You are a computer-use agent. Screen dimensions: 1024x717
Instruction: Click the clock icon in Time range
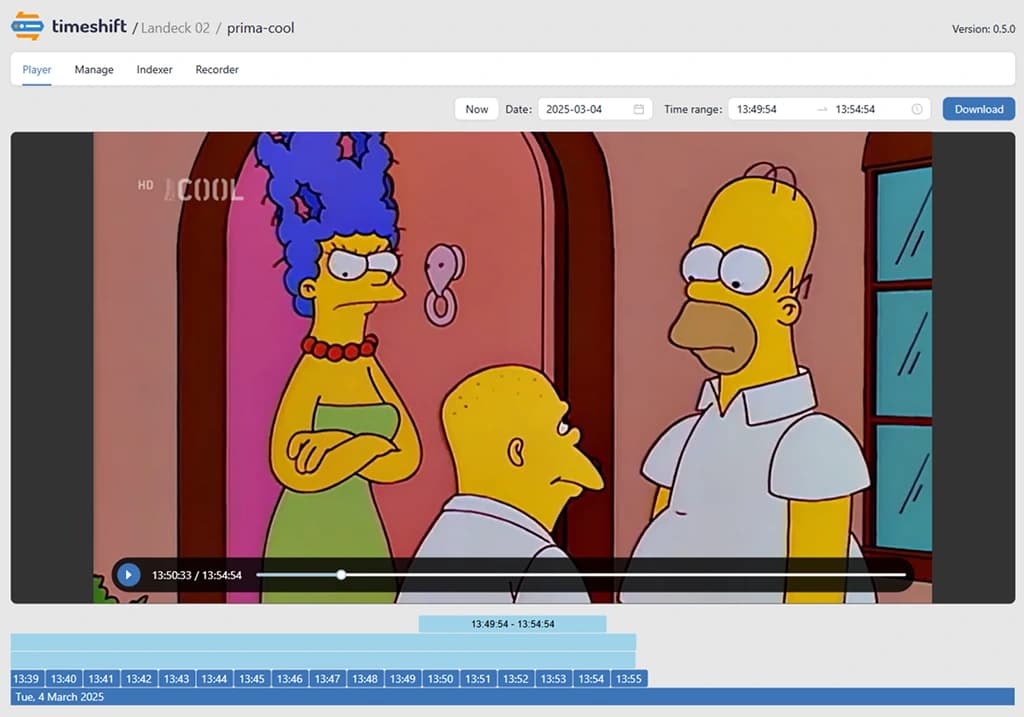[x=916, y=109]
